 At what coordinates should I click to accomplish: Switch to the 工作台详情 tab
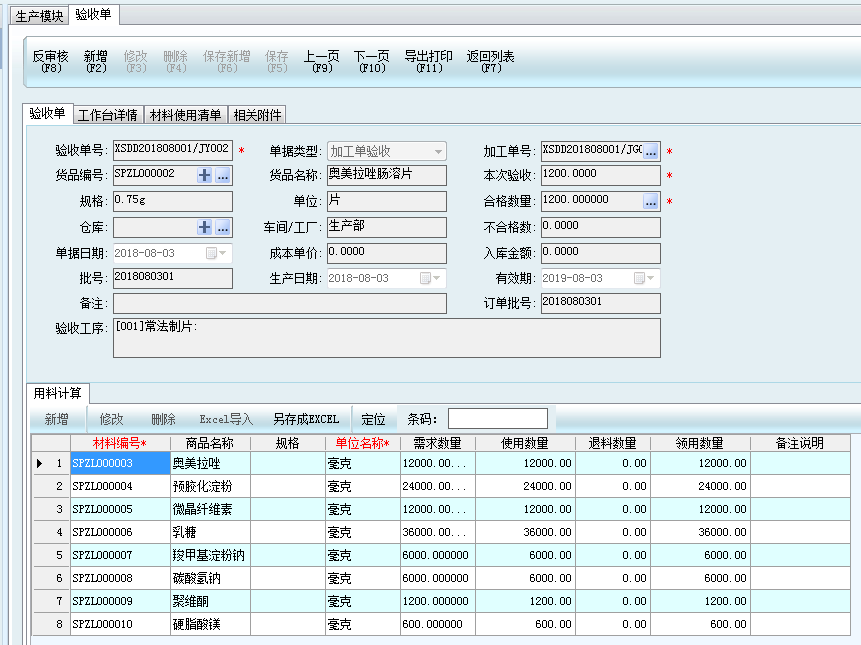(x=108, y=115)
